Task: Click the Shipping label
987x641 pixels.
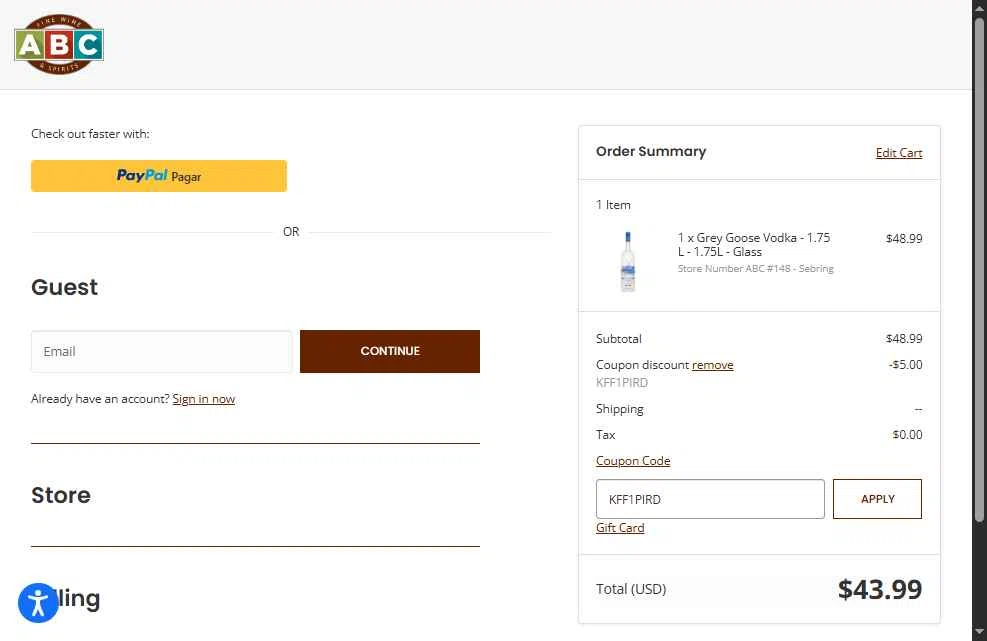Action: pos(619,409)
